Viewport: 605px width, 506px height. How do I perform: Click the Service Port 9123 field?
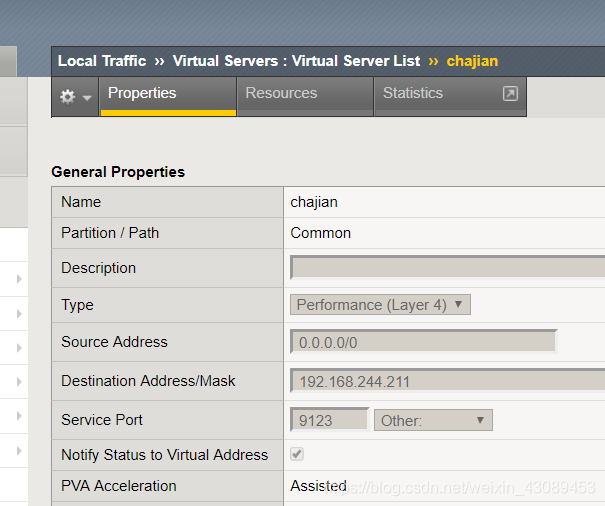[330, 420]
